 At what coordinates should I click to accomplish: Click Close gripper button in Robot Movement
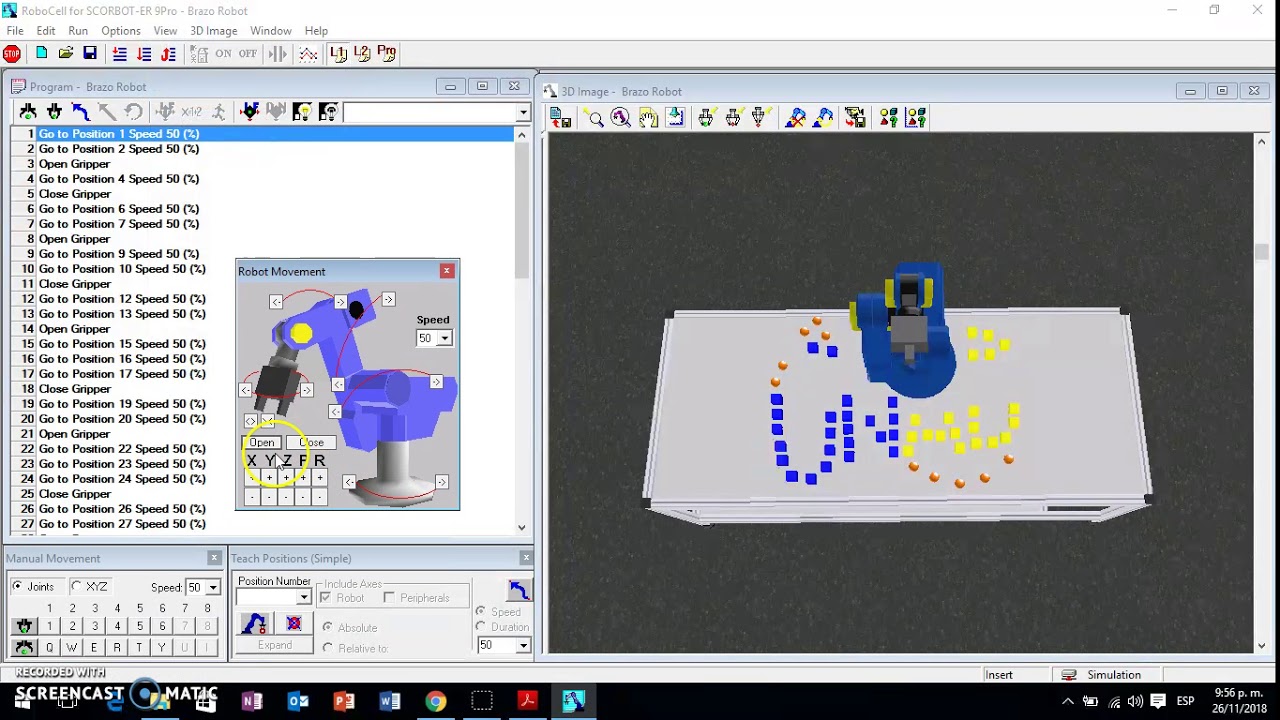point(311,442)
